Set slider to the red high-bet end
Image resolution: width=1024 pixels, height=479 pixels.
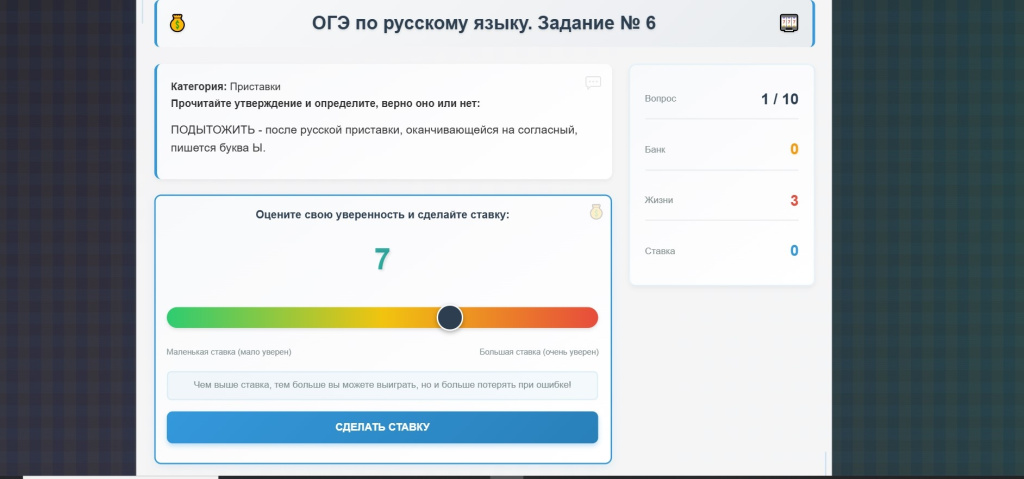point(593,318)
